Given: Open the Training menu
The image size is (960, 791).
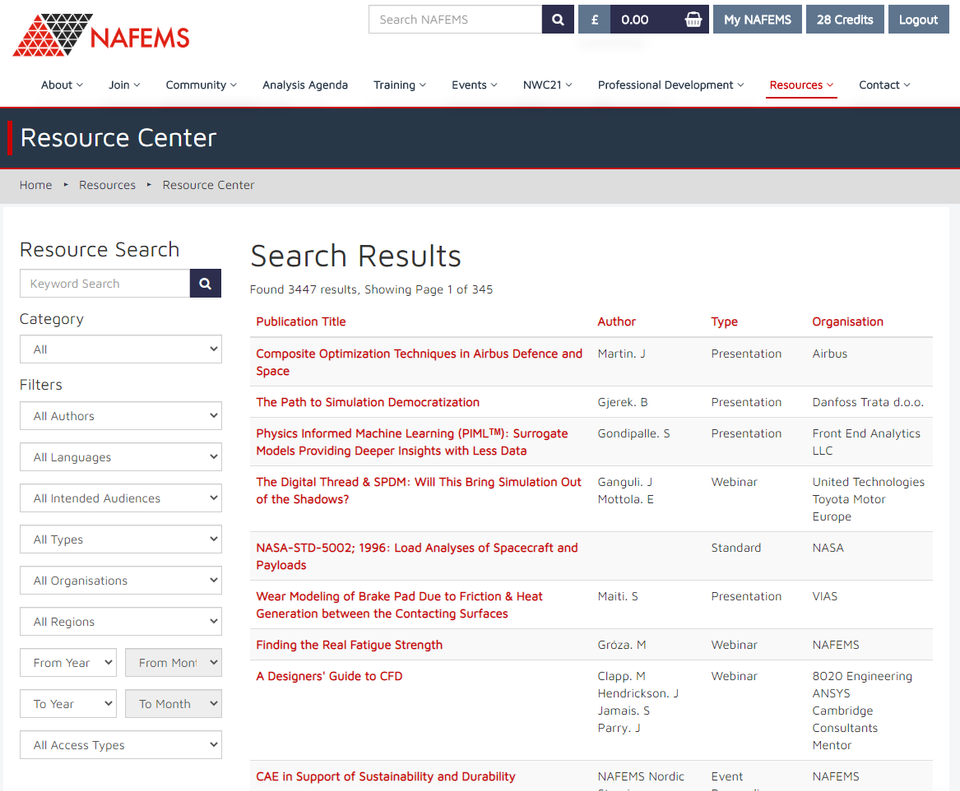Looking at the screenshot, I should [399, 85].
